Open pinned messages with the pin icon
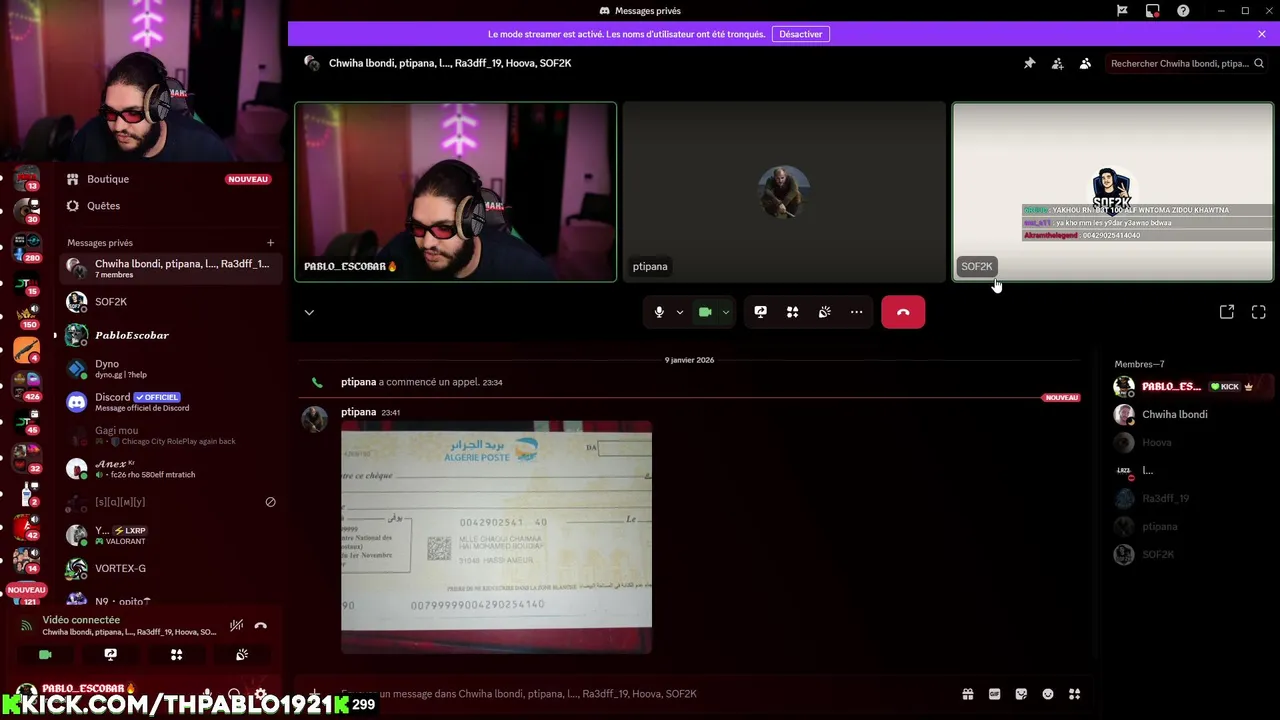1280x720 pixels. pyautogui.click(x=1029, y=63)
